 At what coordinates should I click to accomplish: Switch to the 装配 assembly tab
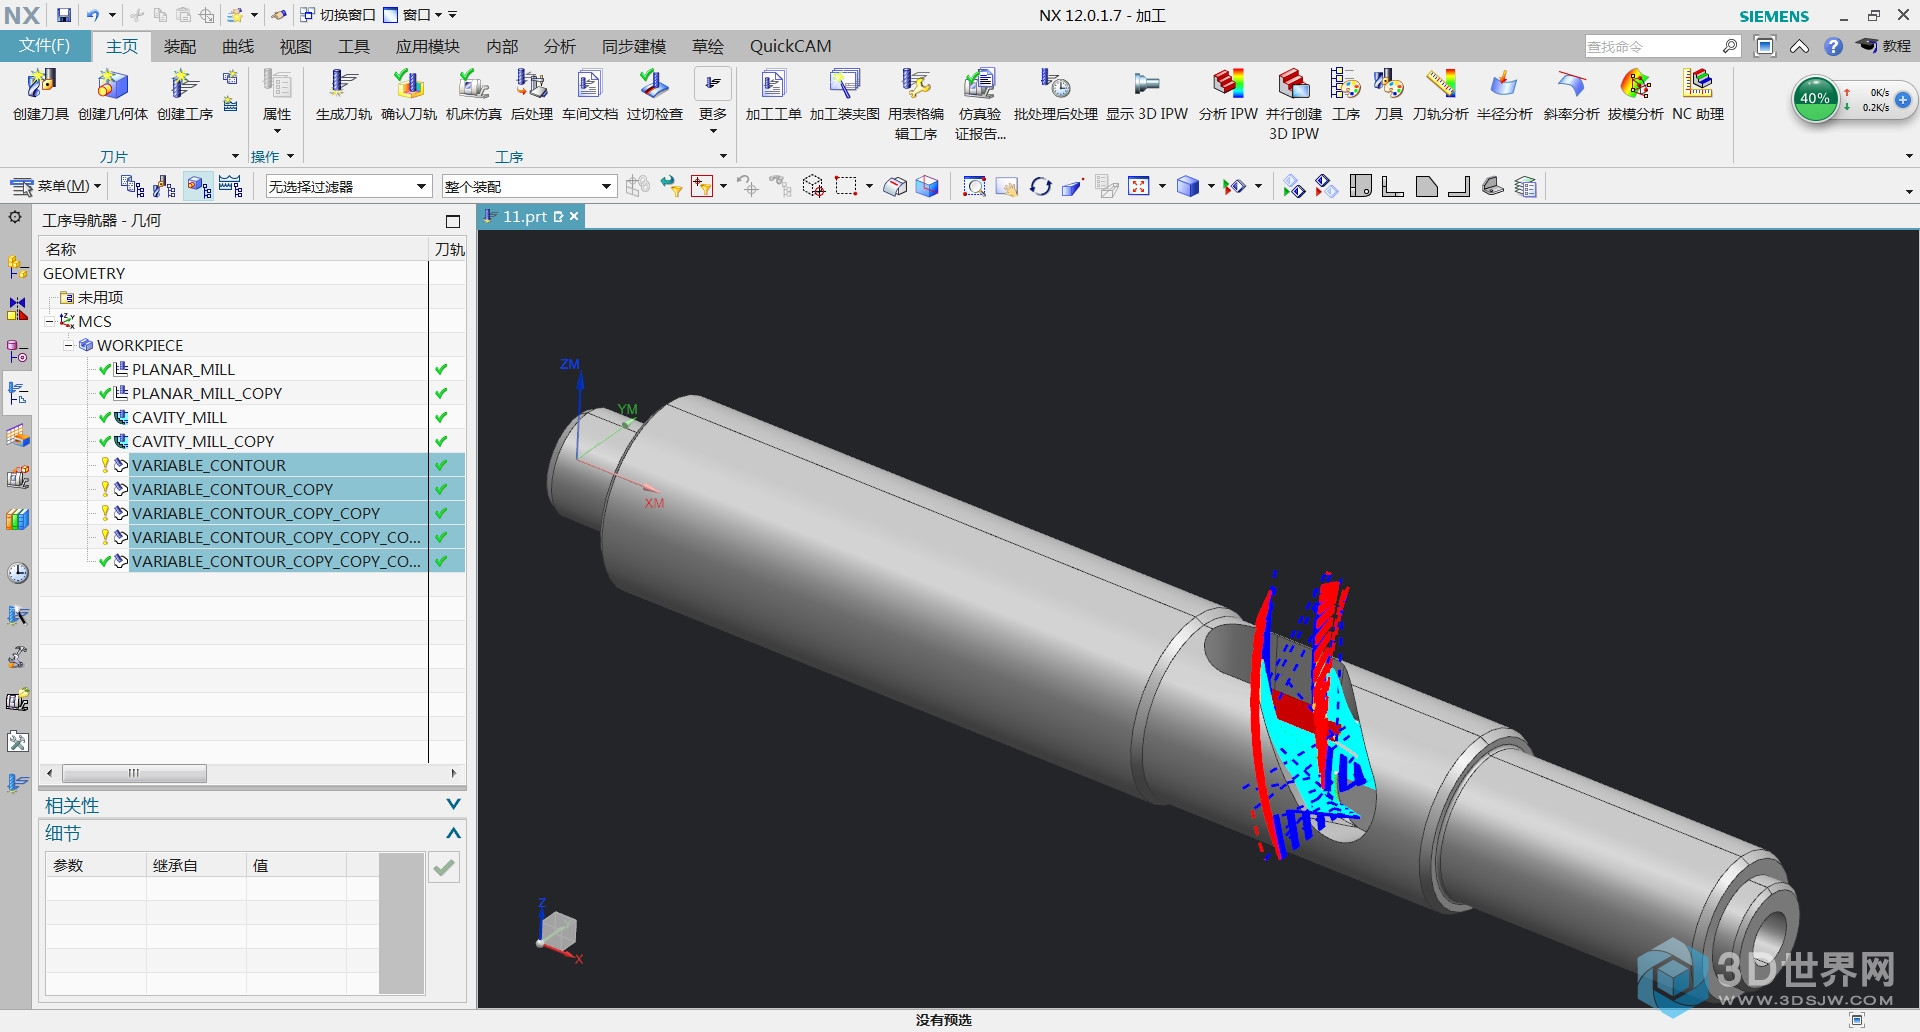180,46
